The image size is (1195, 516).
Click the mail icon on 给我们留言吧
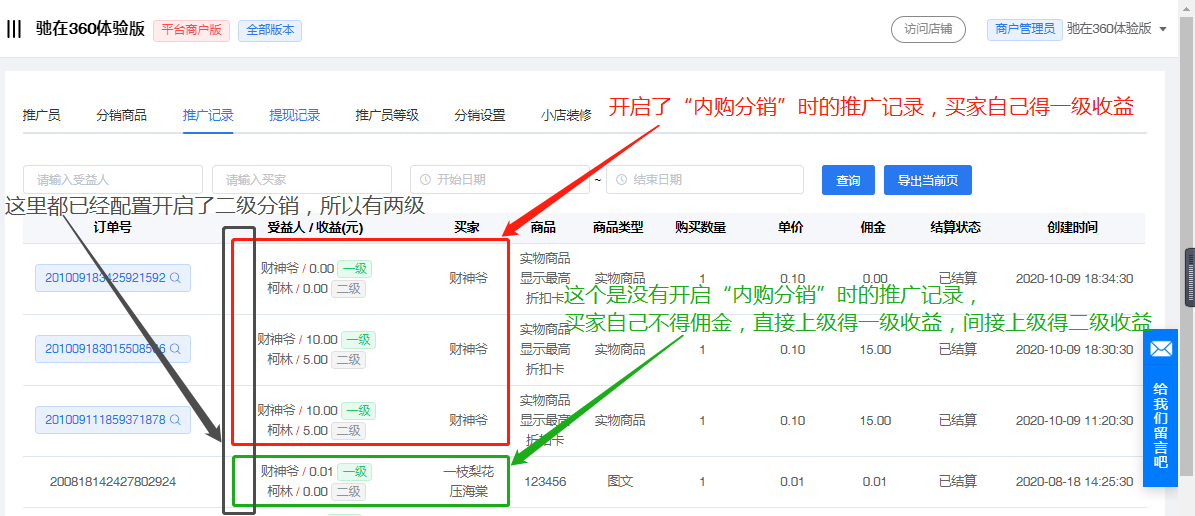tap(1161, 349)
